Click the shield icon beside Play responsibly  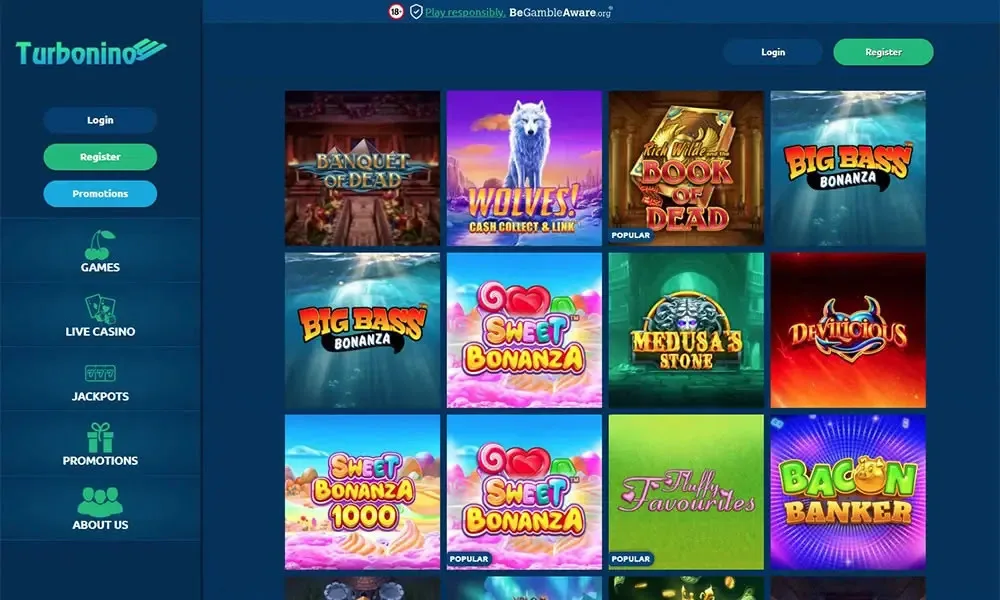416,11
